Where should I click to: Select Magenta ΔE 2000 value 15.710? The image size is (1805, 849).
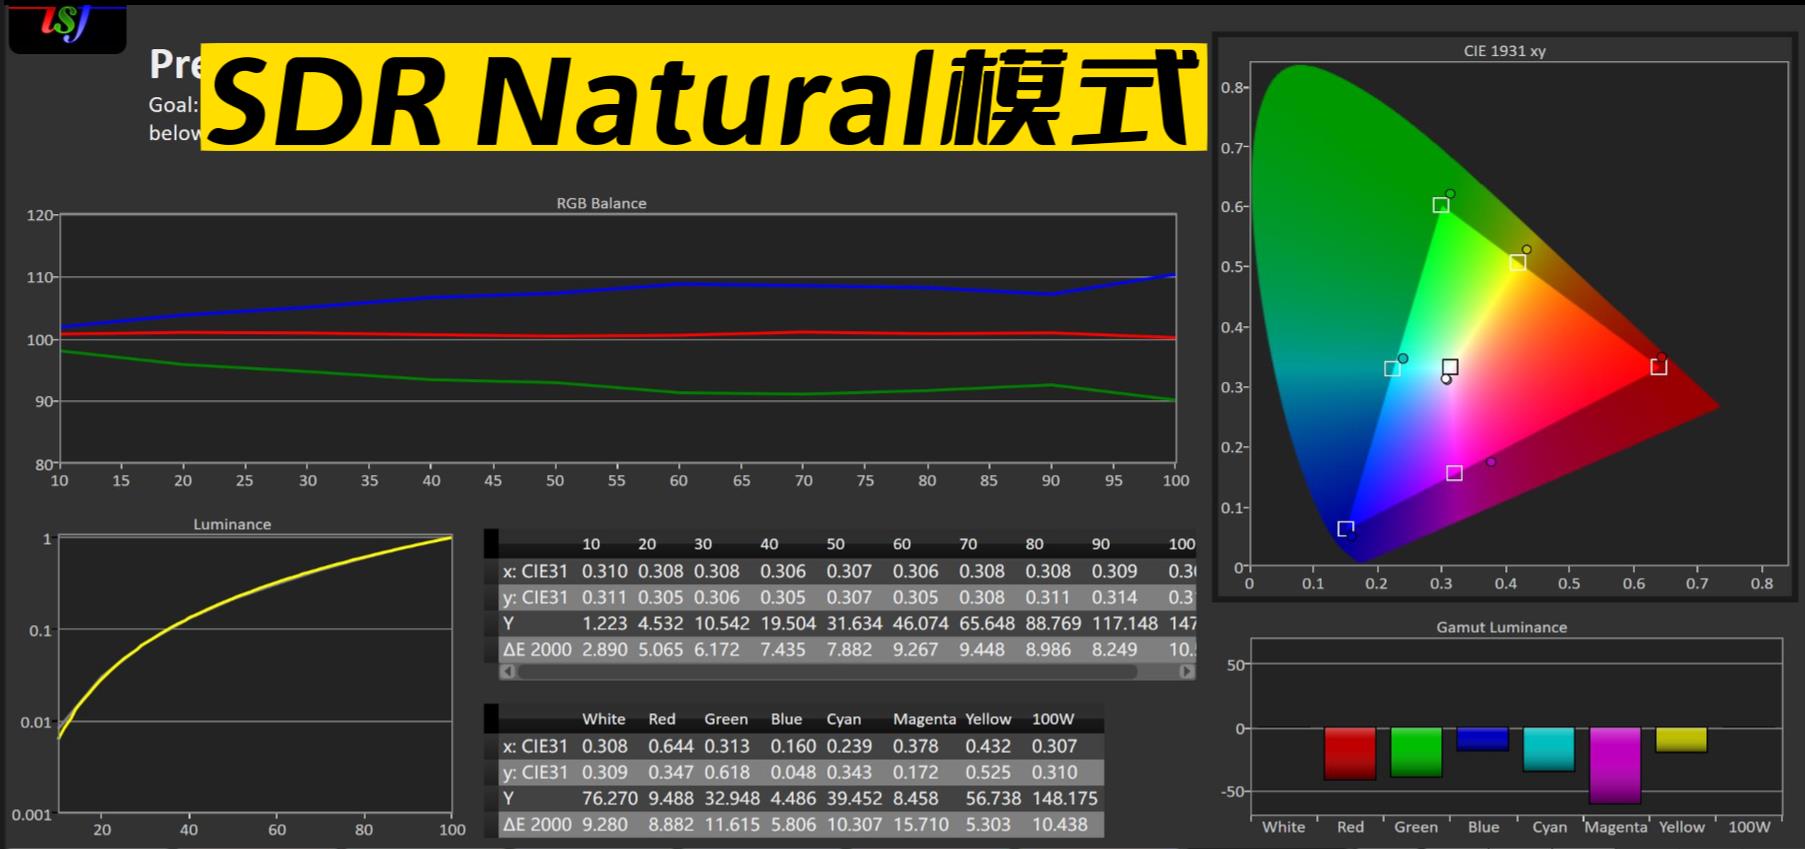tap(921, 825)
